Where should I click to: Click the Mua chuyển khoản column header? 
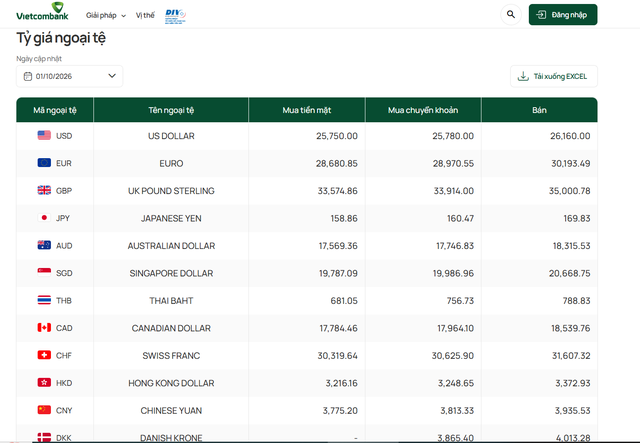[423, 110]
